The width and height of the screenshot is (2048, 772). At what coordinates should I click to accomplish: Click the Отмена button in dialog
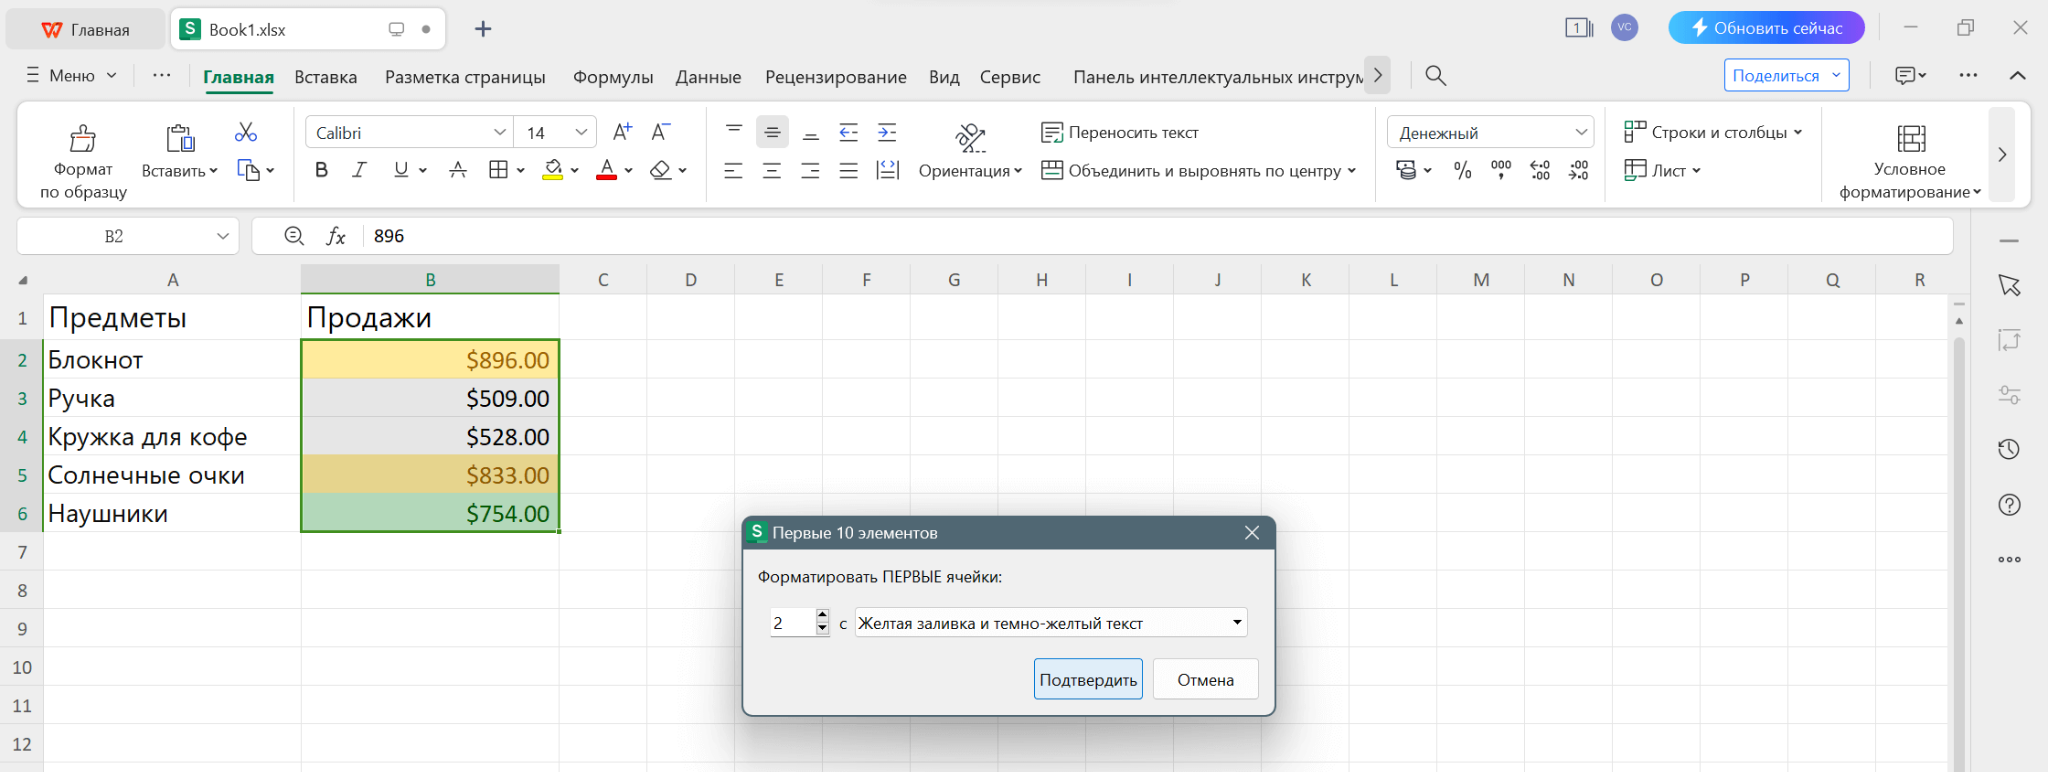point(1205,680)
